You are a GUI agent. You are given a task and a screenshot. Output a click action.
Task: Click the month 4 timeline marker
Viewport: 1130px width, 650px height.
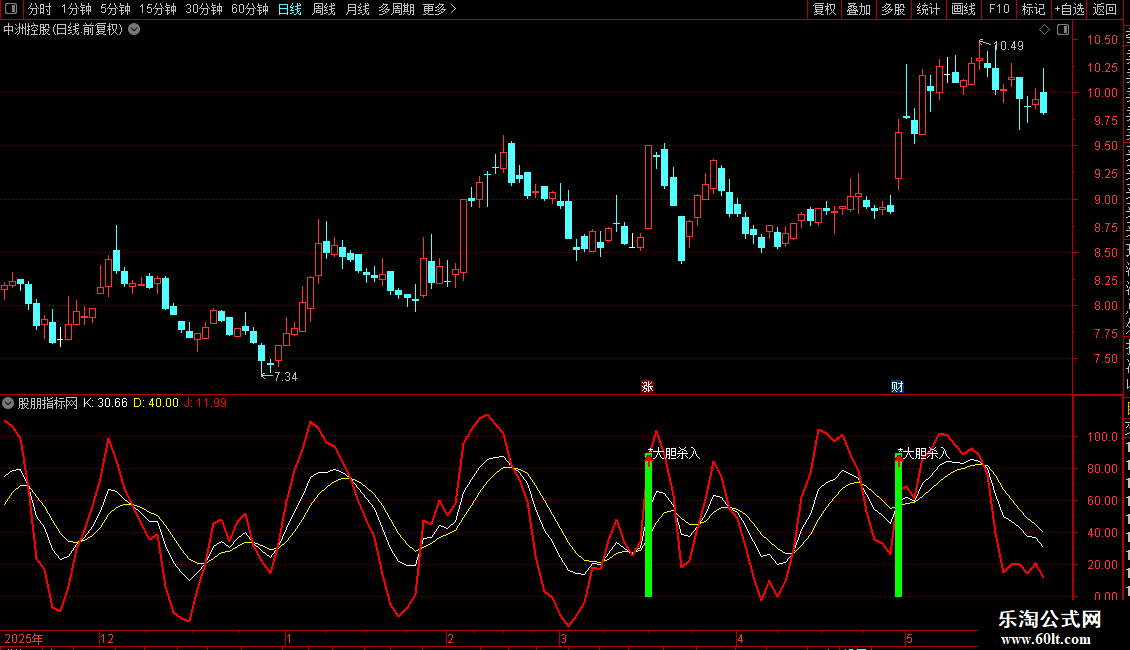(x=740, y=638)
